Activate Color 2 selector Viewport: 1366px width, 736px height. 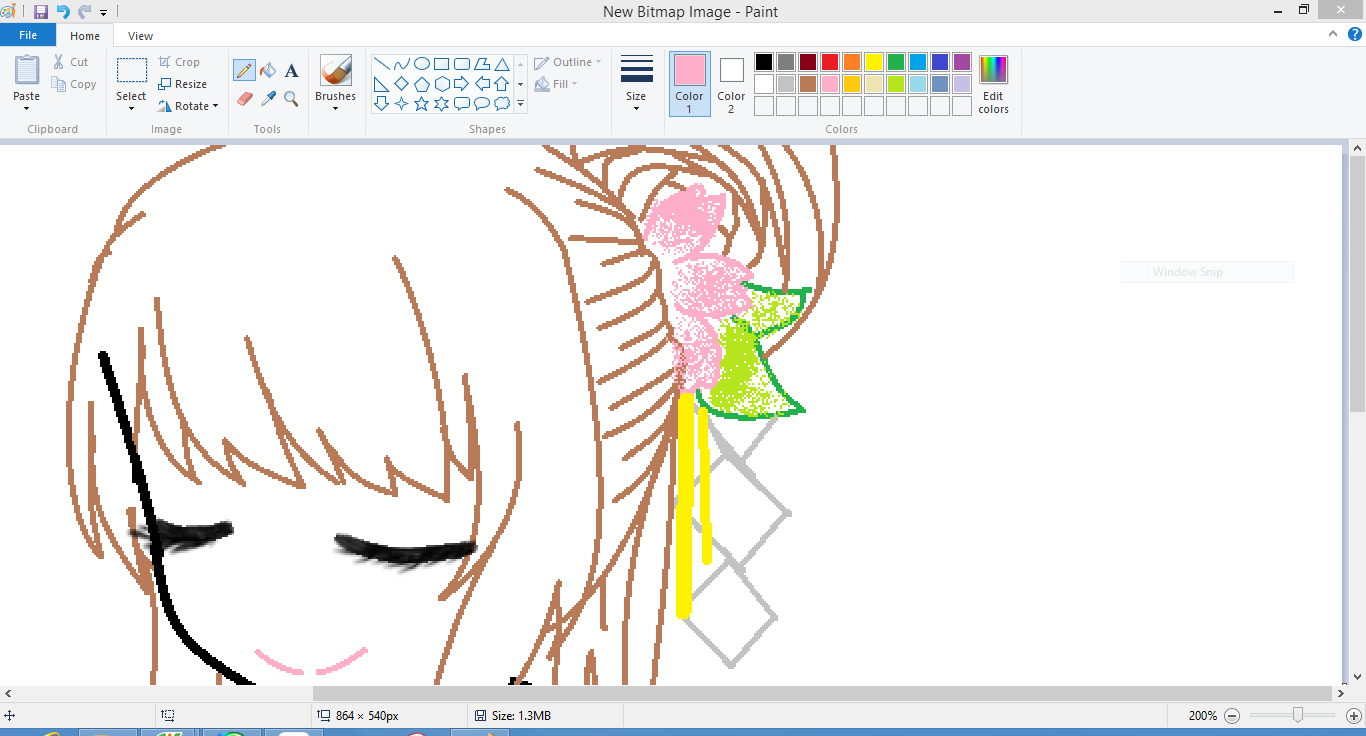click(731, 83)
